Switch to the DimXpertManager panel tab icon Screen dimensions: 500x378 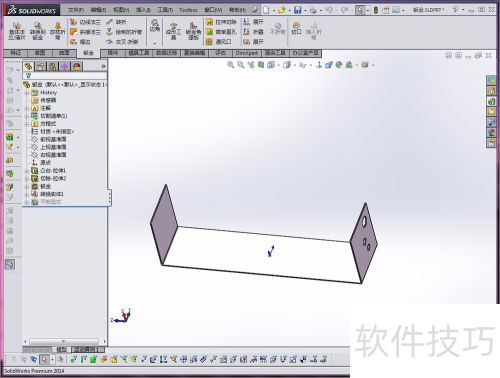point(65,67)
